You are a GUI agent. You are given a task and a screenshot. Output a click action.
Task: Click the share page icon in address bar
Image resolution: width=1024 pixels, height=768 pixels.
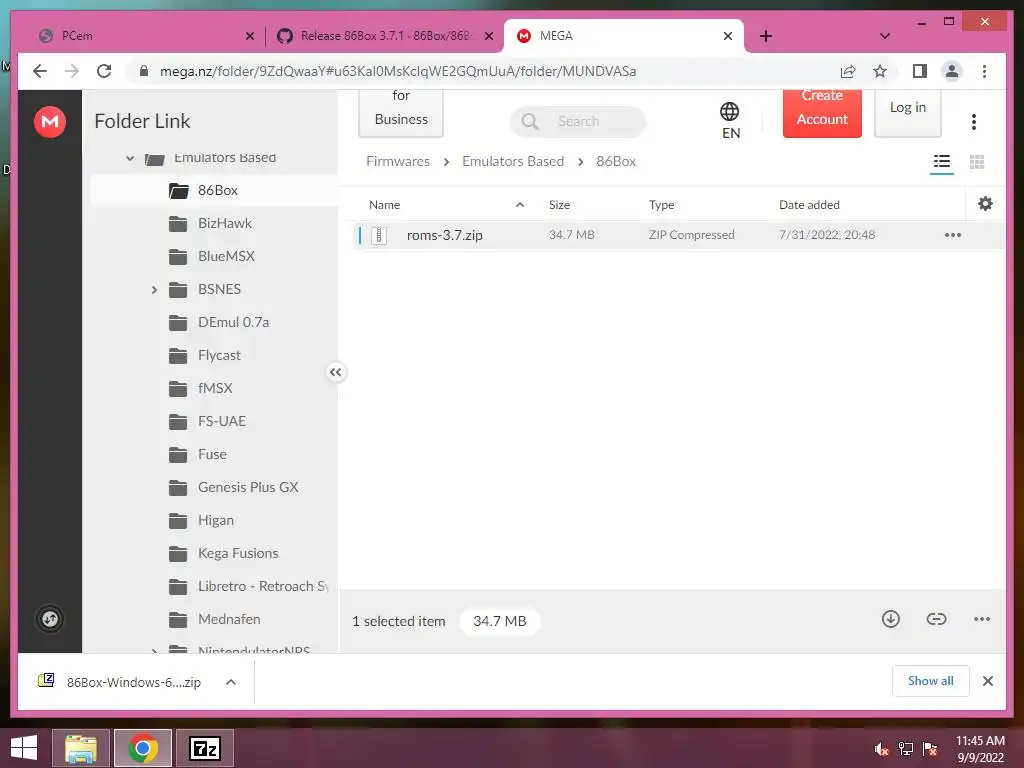(x=848, y=71)
